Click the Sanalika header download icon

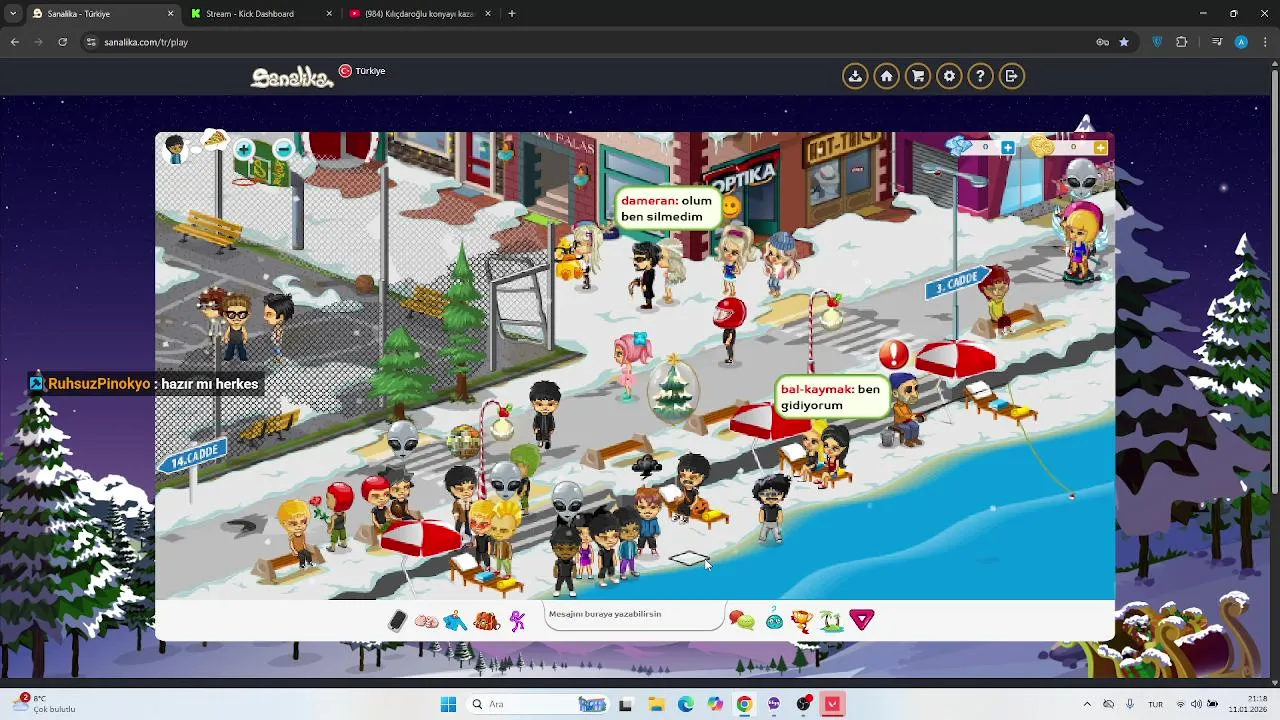point(855,76)
